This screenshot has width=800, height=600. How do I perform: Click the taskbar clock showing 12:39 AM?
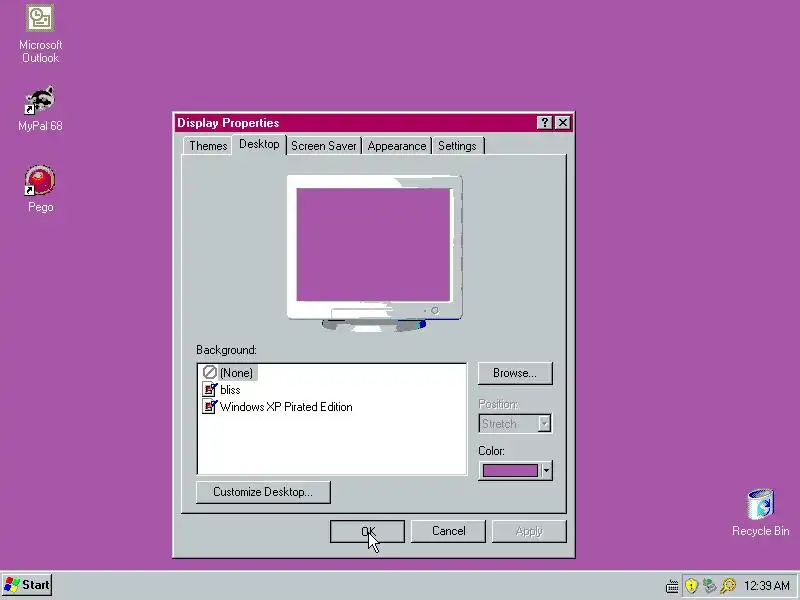point(766,586)
